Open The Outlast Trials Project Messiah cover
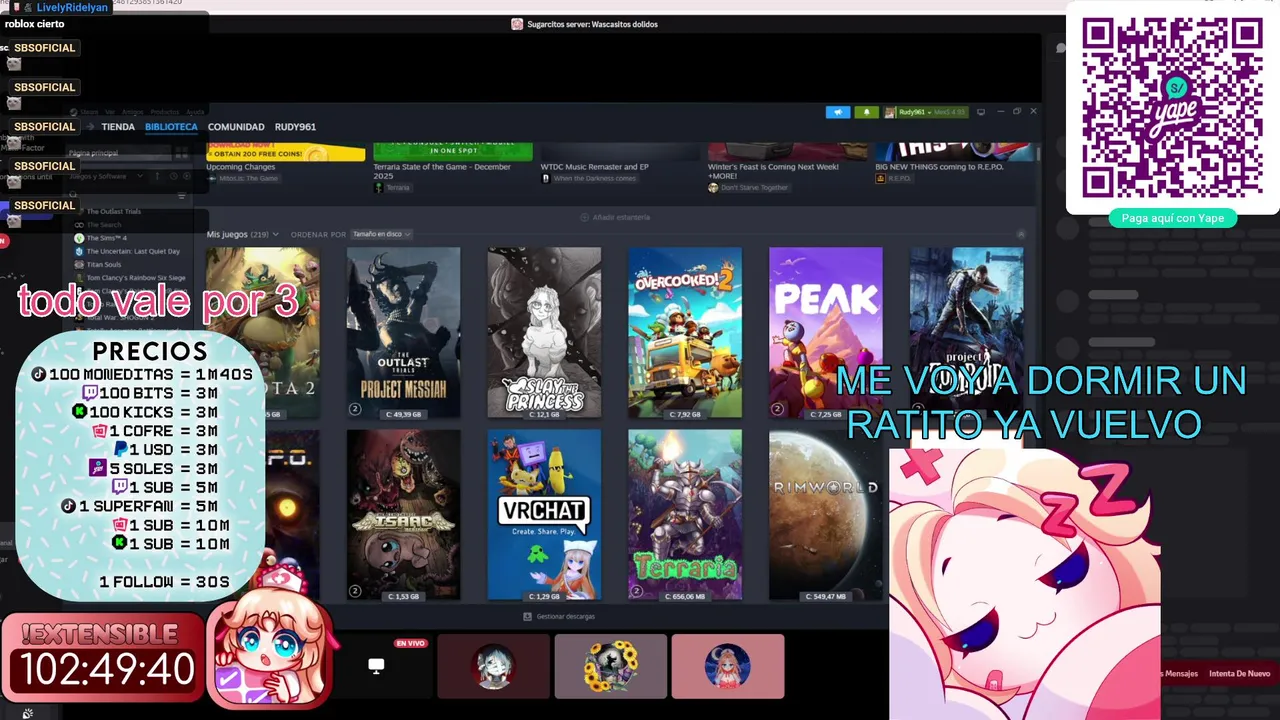 point(403,333)
